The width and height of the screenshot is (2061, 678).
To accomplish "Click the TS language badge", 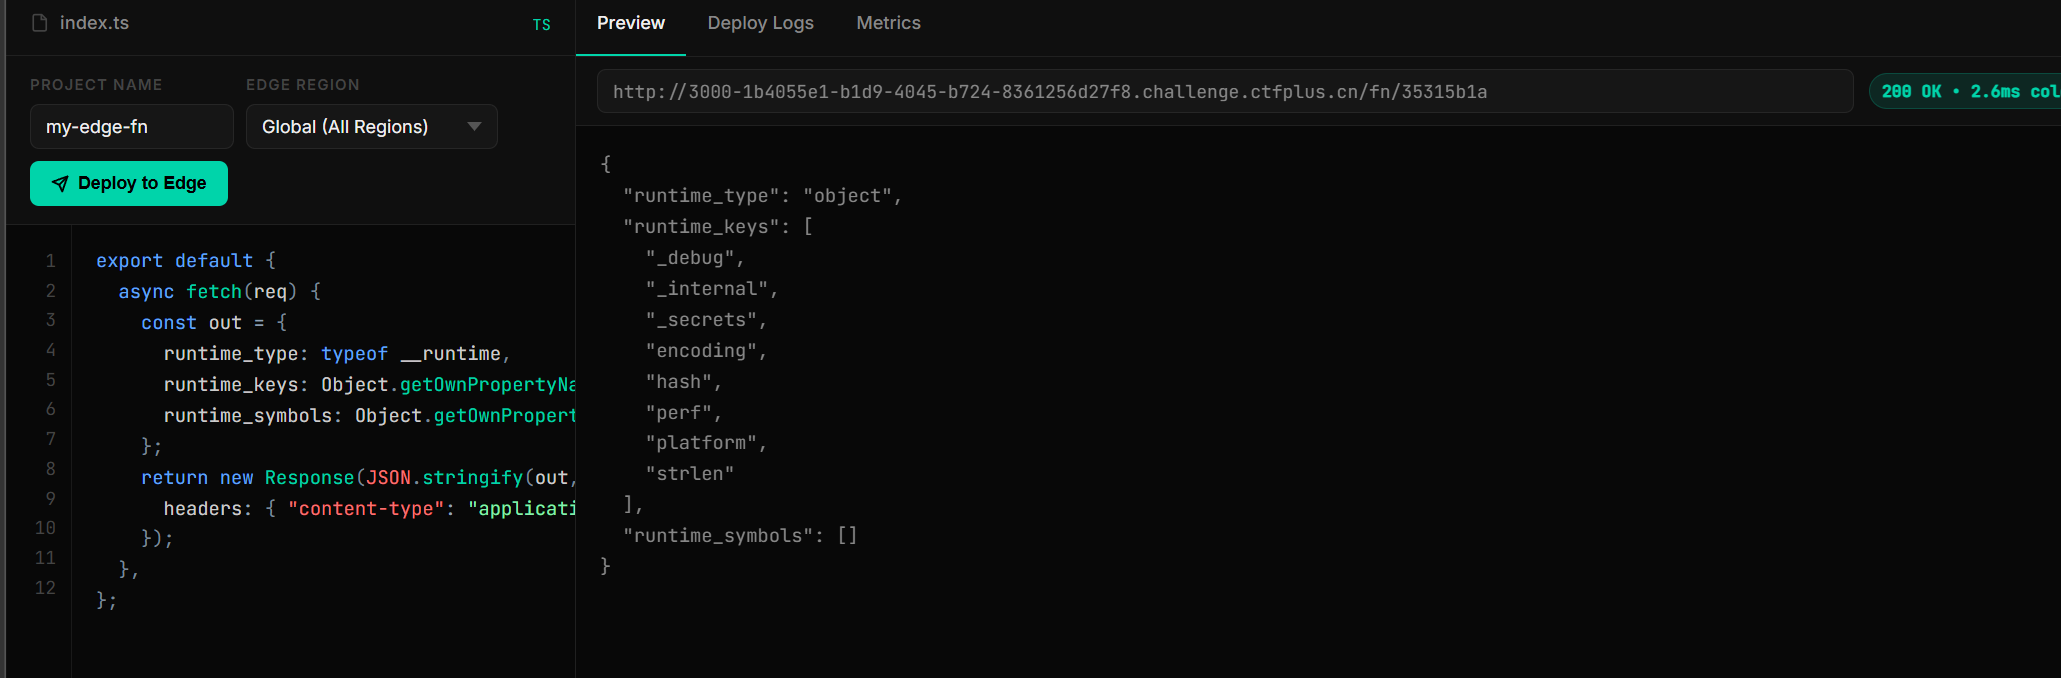I will pos(541,25).
